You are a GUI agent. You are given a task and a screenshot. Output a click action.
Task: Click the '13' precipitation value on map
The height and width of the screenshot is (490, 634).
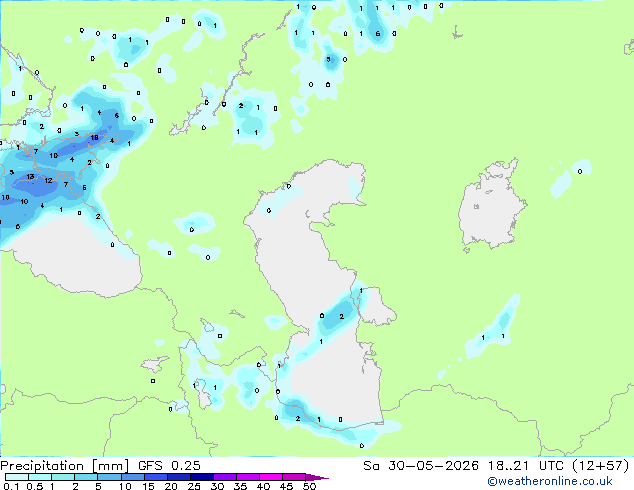pos(30,177)
